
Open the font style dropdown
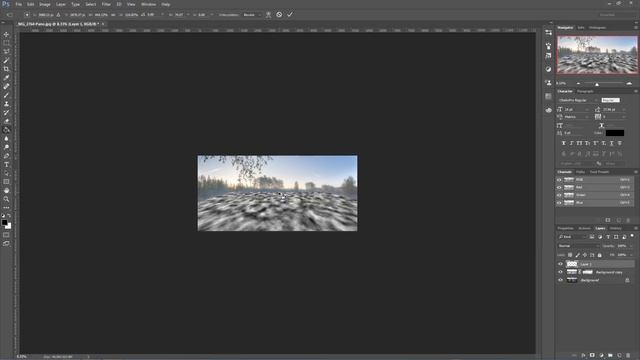pyautogui.click(x=611, y=100)
